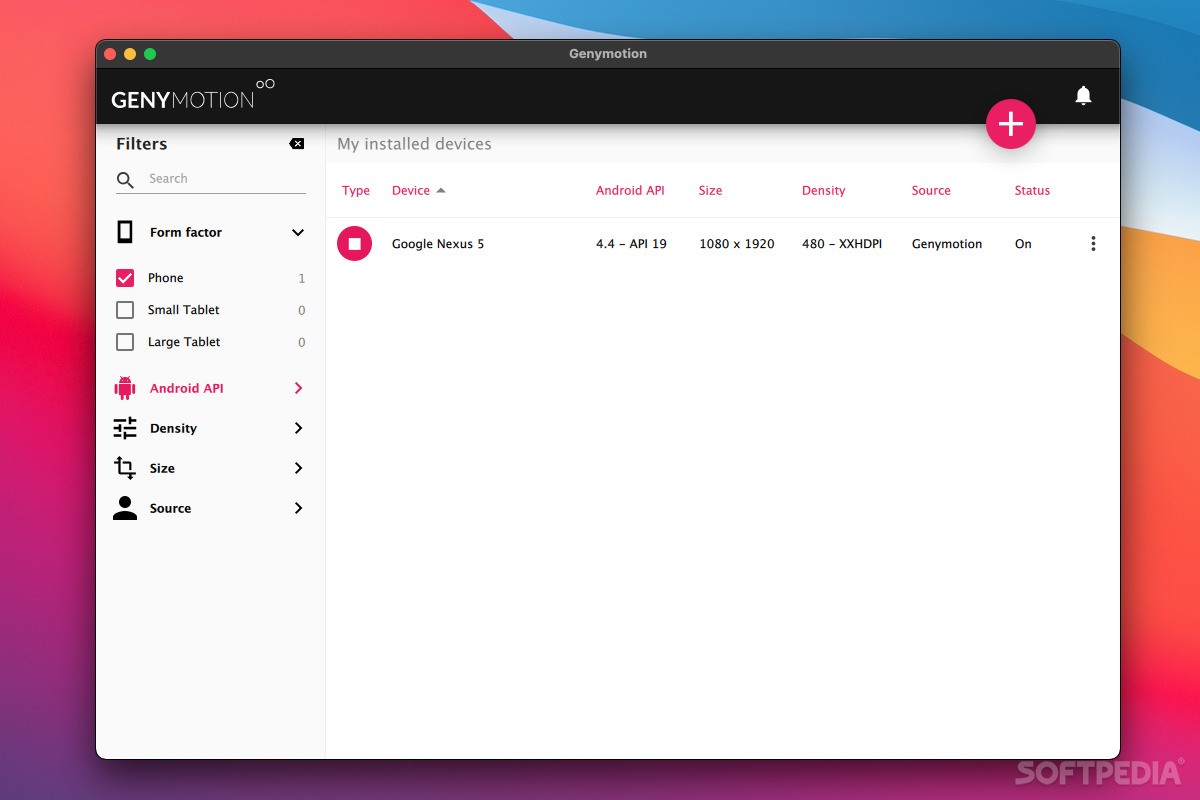The height and width of the screenshot is (800, 1200).
Task: Click the search magnifier icon
Action: [125, 180]
